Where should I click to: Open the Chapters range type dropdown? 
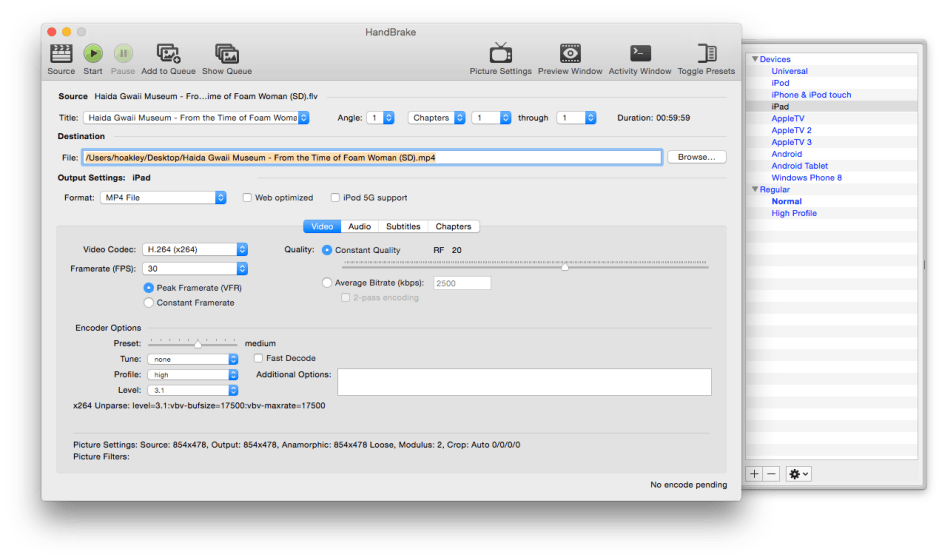(x=436, y=118)
